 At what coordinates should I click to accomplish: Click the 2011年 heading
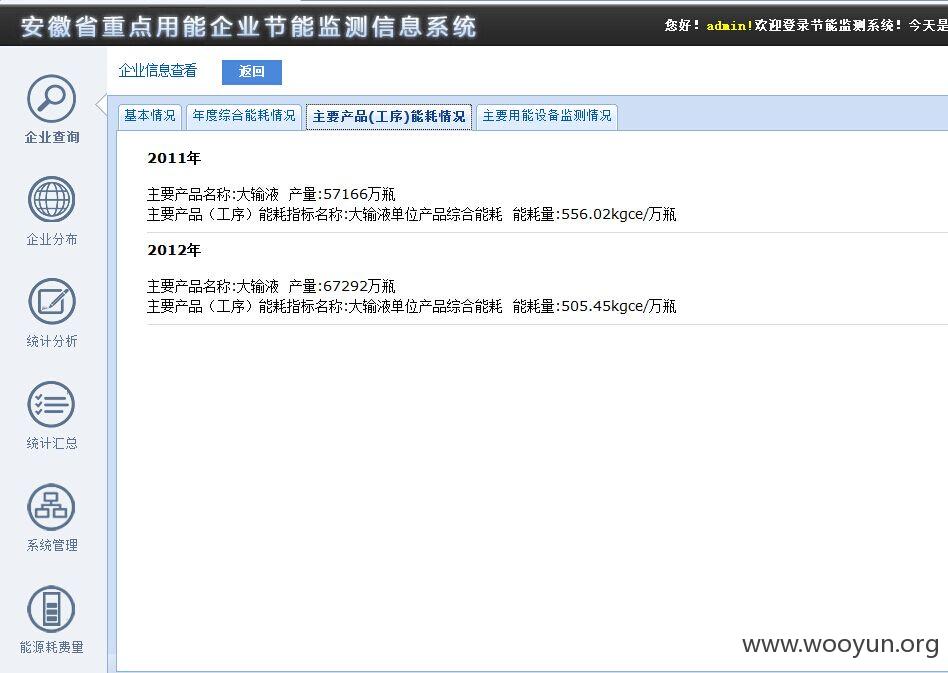(x=174, y=158)
